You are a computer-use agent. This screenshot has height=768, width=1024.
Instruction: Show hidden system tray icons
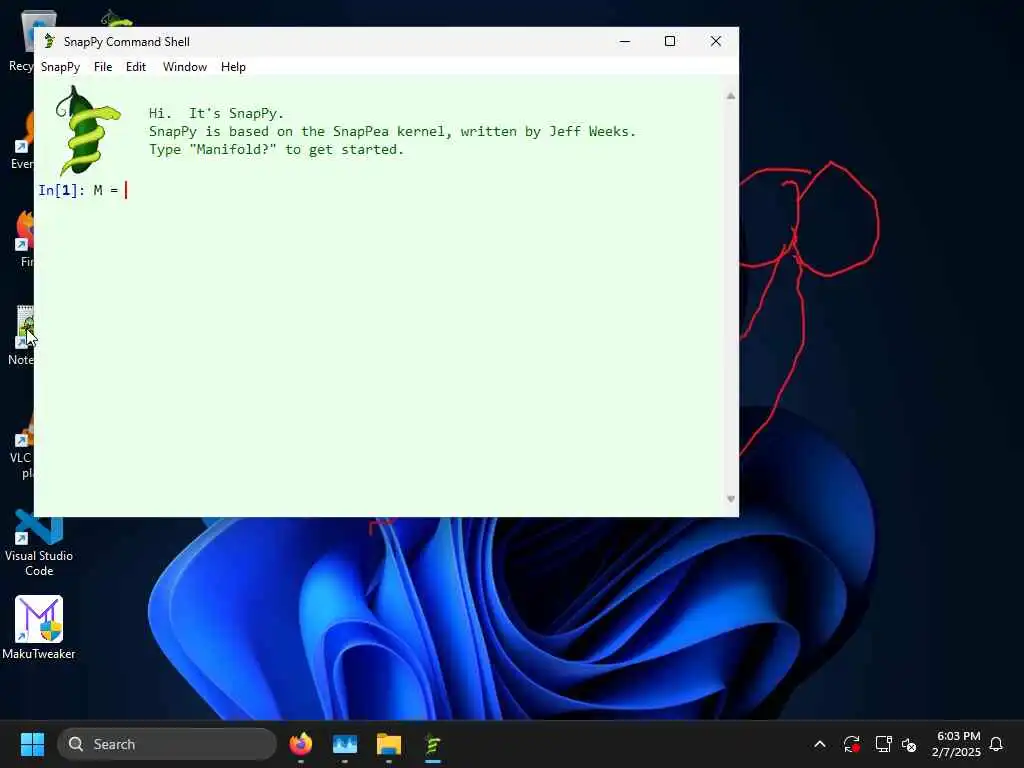click(820, 744)
